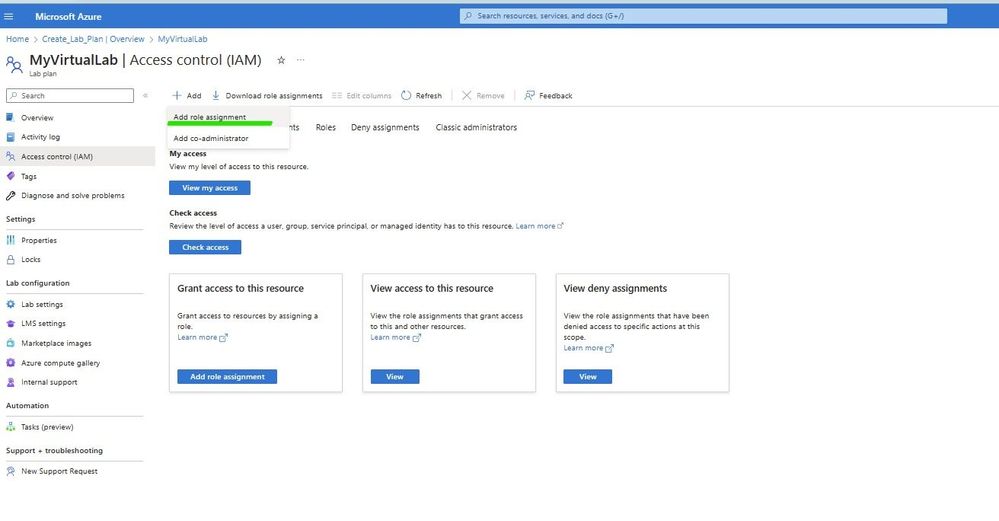Viewport: 999px width, 521px height.
Task: Click the New Support Request icon
Action: [10, 471]
